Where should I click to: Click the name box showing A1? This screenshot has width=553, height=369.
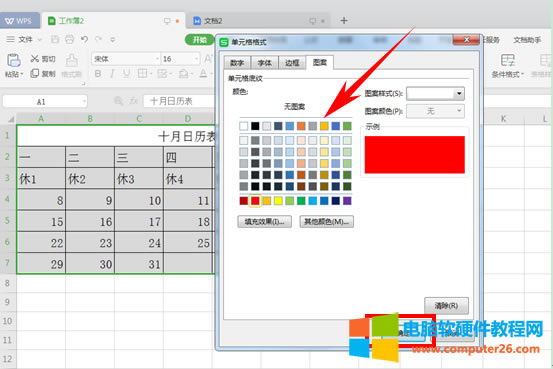click(45, 102)
